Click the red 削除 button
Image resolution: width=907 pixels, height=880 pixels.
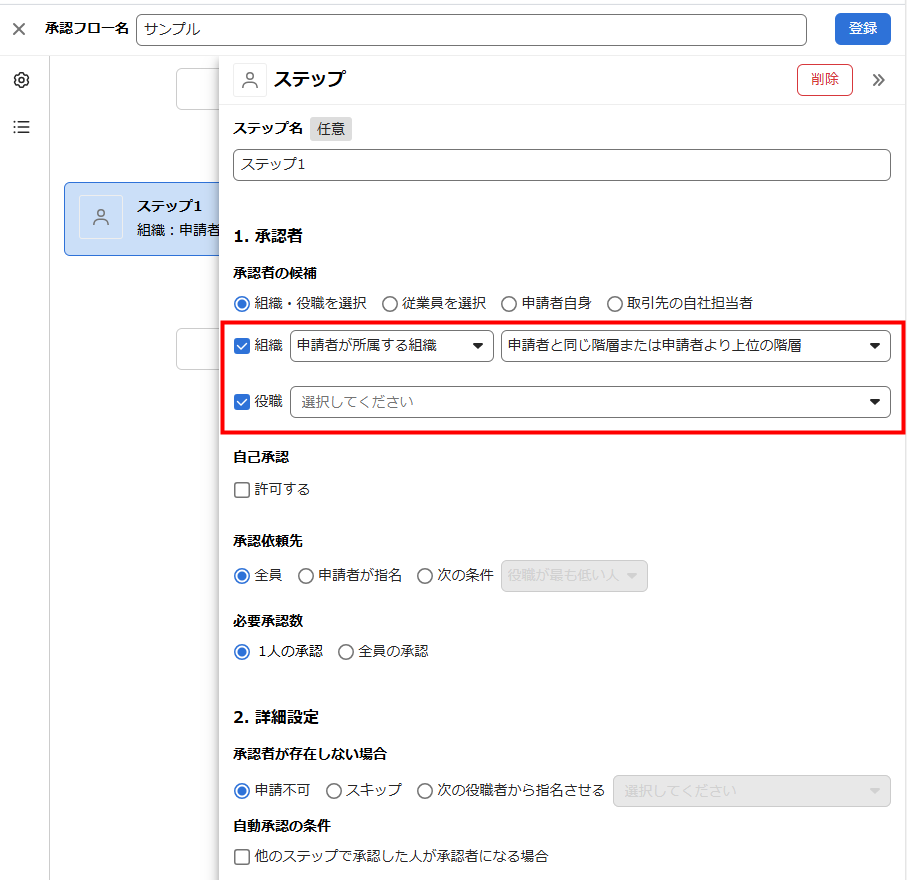point(824,80)
